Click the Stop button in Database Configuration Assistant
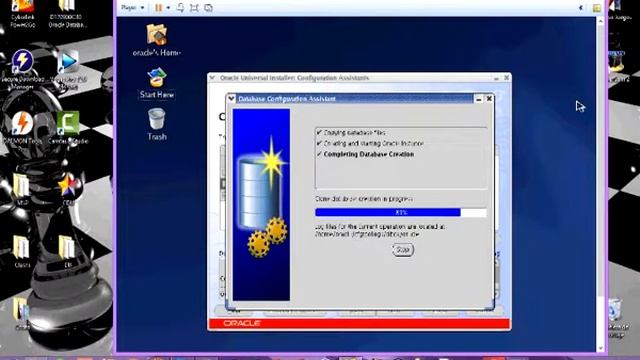This screenshot has height=360, width=640. pyautogui.click(x=402, y=250)
